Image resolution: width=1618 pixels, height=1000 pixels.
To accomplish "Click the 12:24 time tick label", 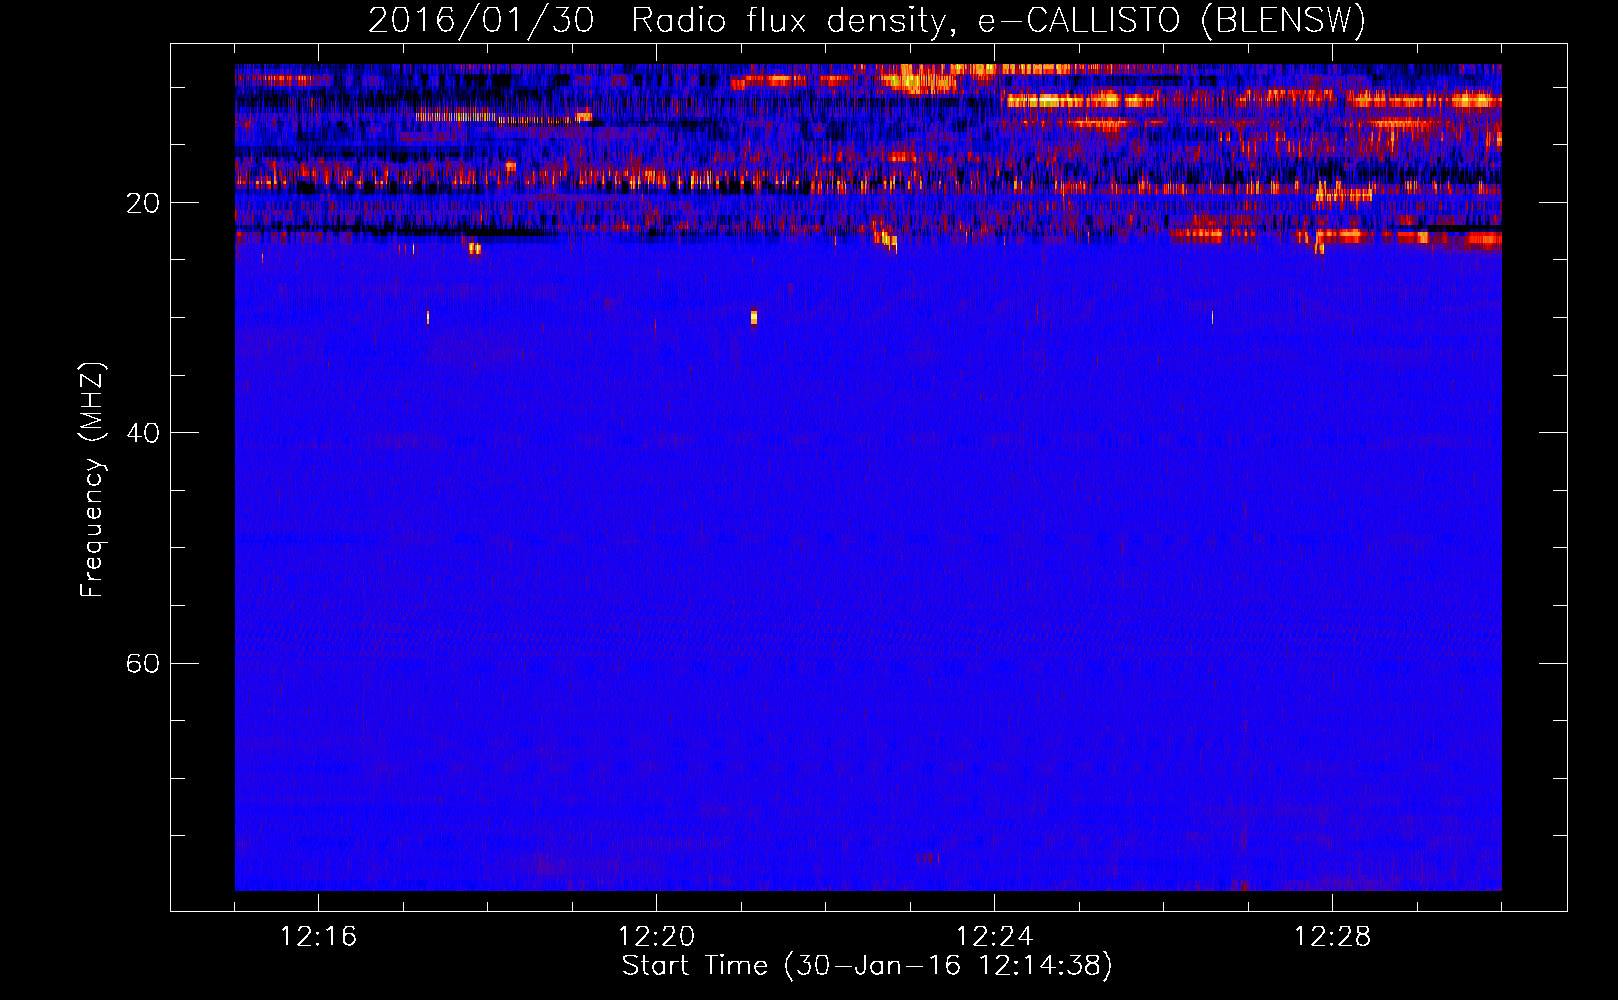I will 994,937.
